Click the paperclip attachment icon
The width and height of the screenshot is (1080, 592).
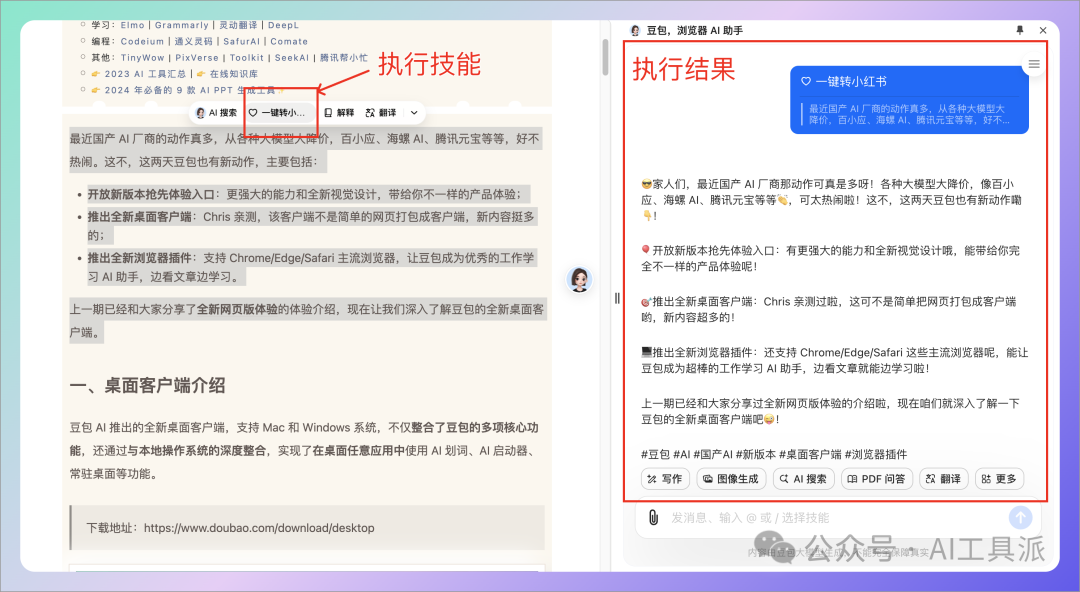point(653,518)
